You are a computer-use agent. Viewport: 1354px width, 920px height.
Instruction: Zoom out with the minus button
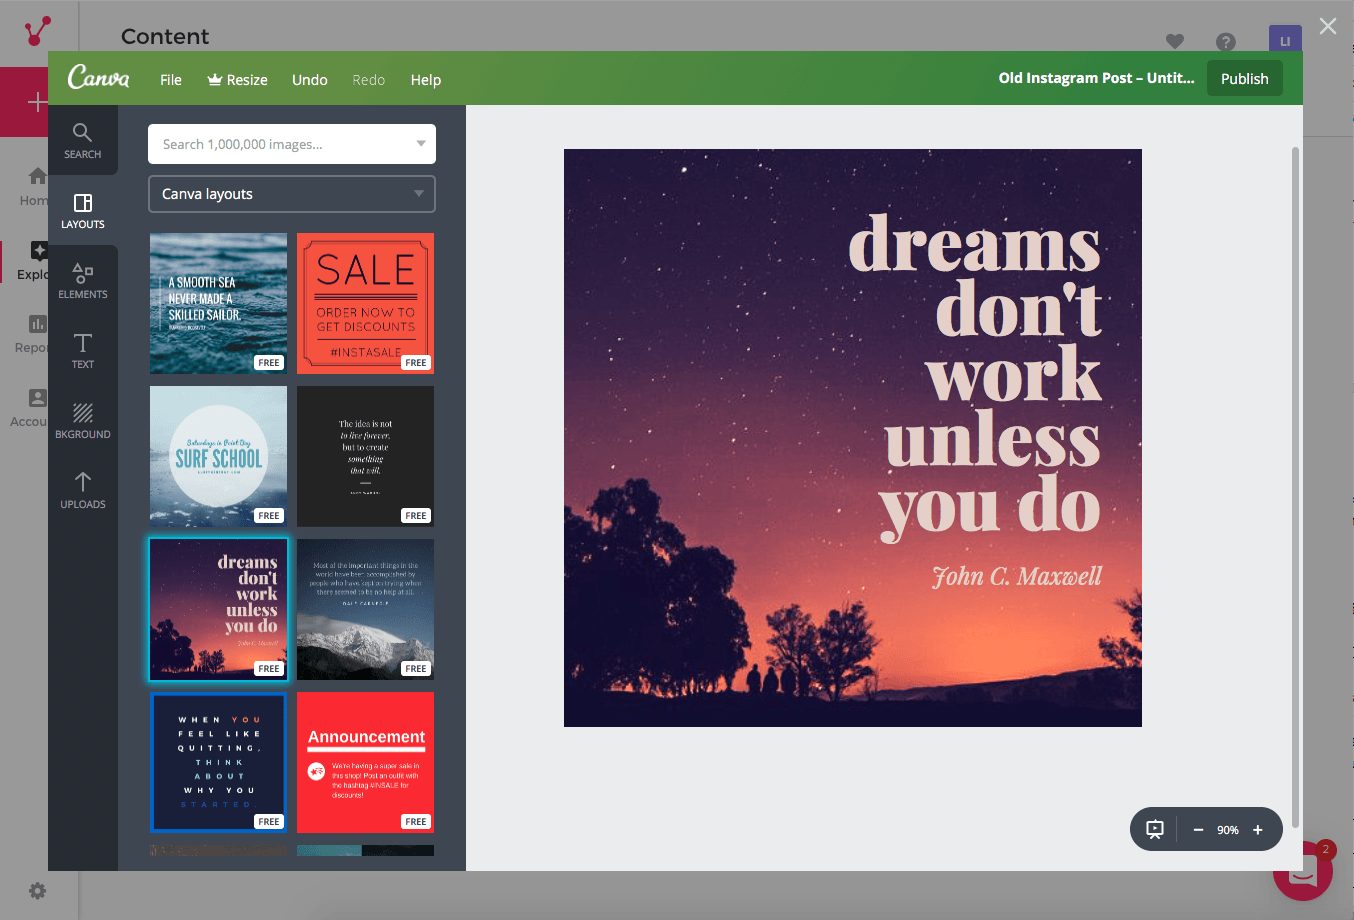[x=1198, y=830]
